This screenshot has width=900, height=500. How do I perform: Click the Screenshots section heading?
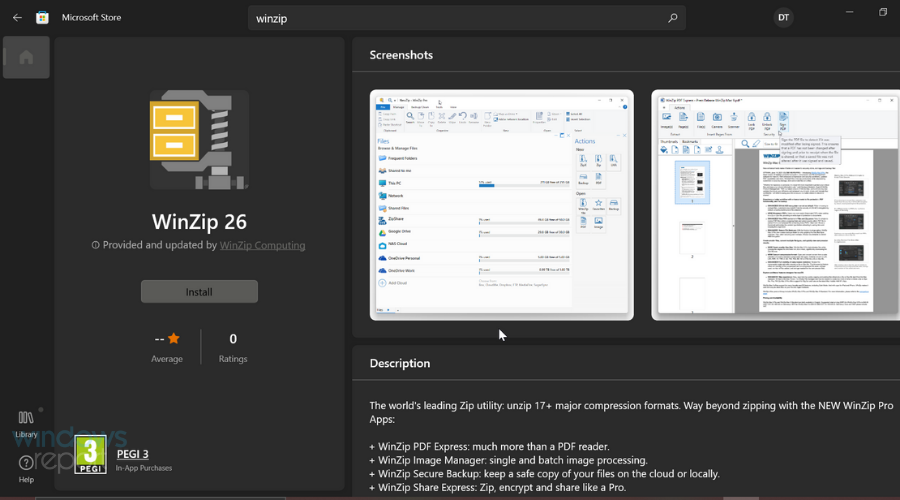click(x=401, y=55)
